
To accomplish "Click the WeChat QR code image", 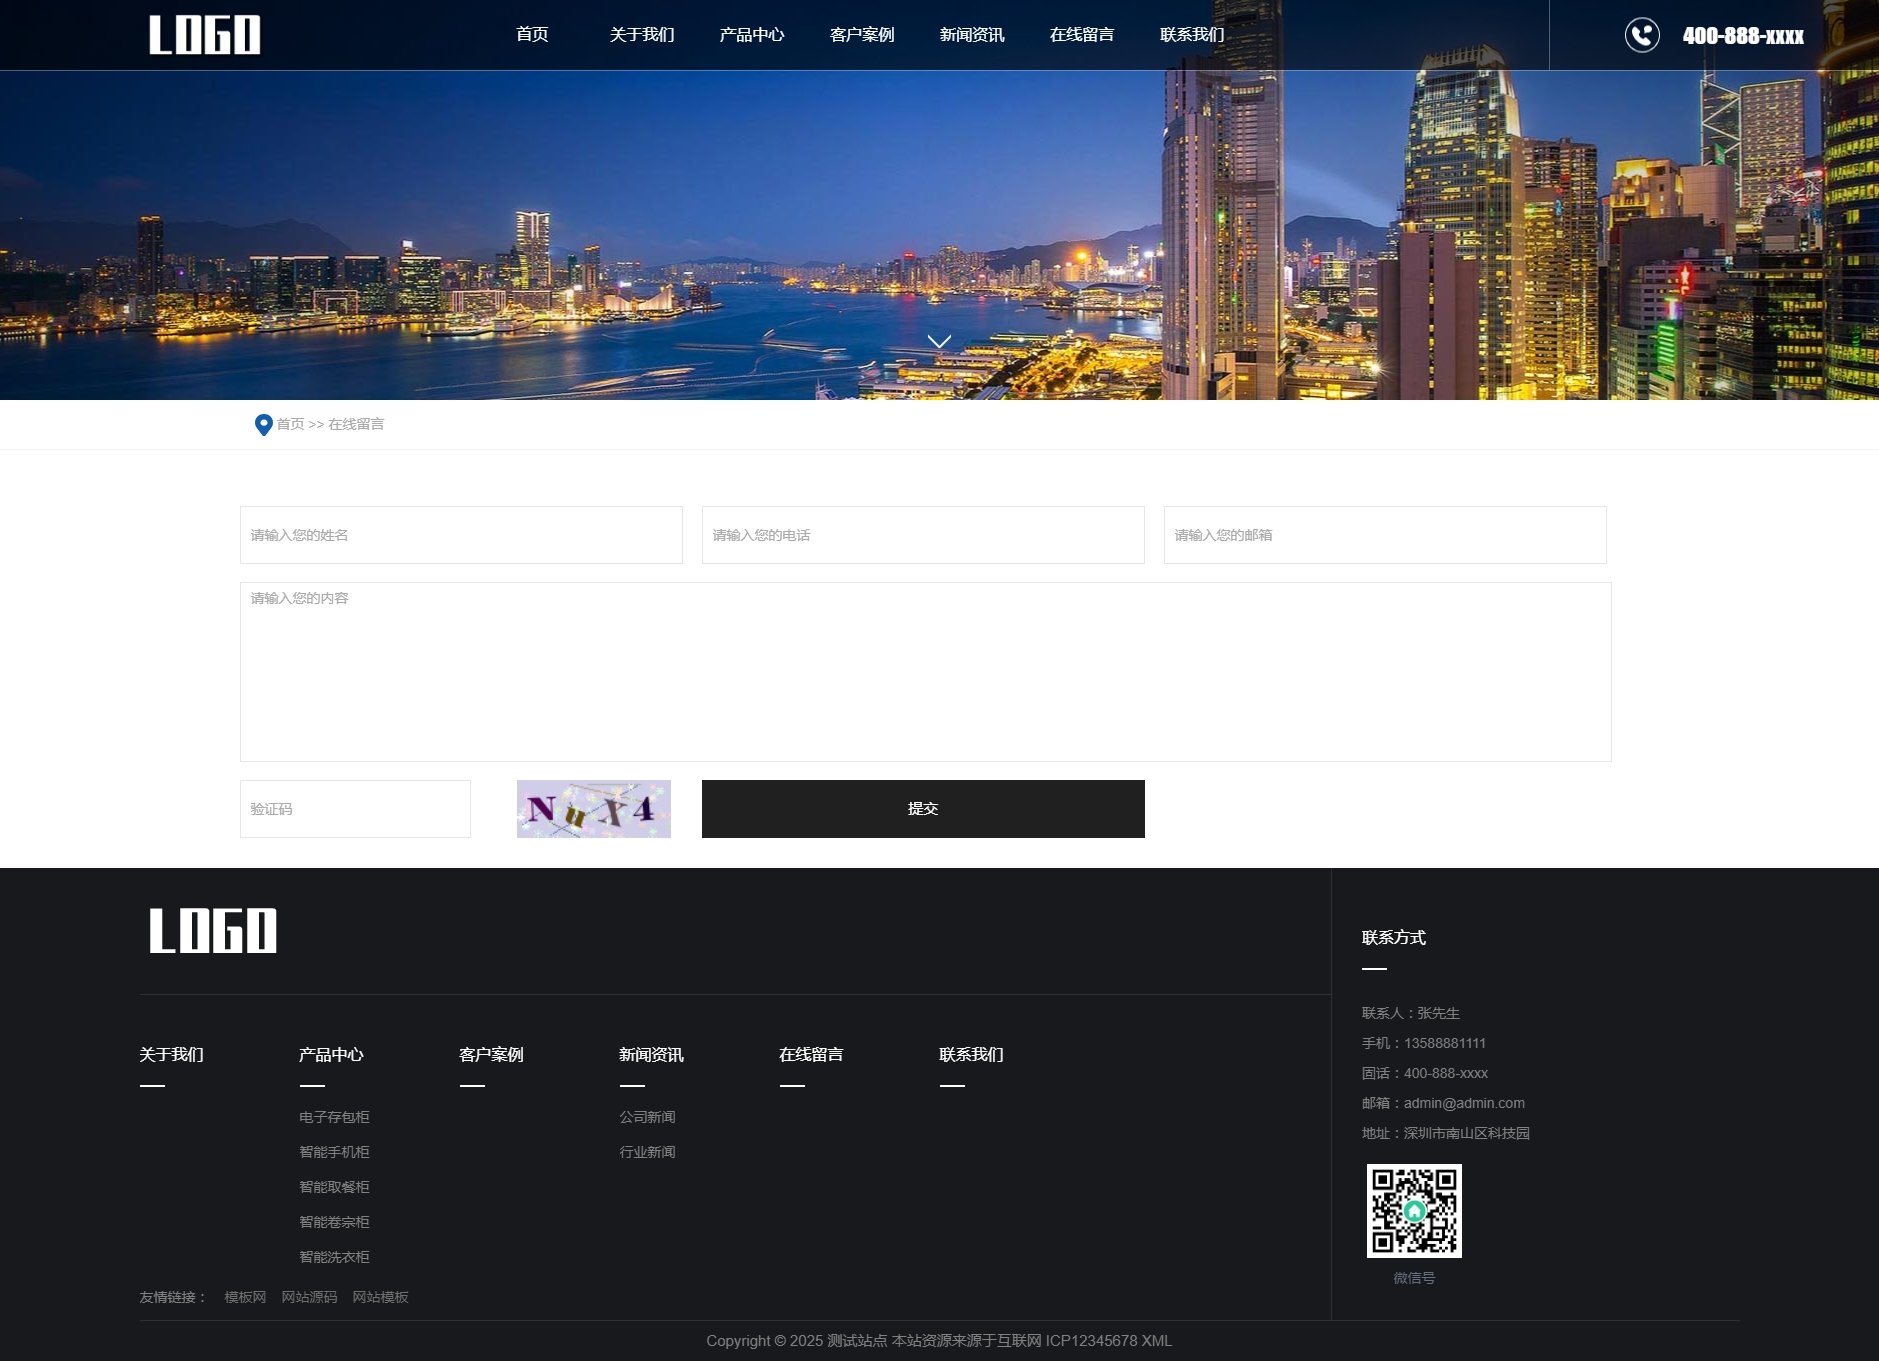I will tap(1413, 1211).
